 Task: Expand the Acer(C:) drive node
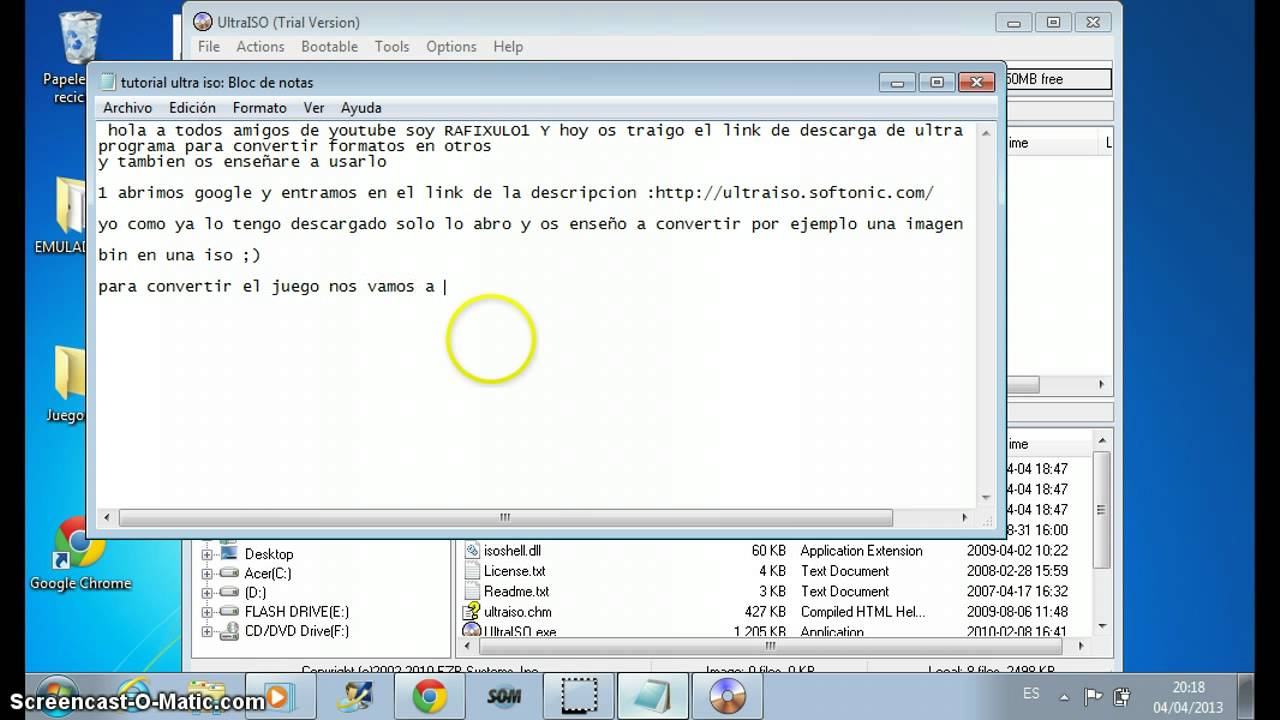click(x=207, y=573)
